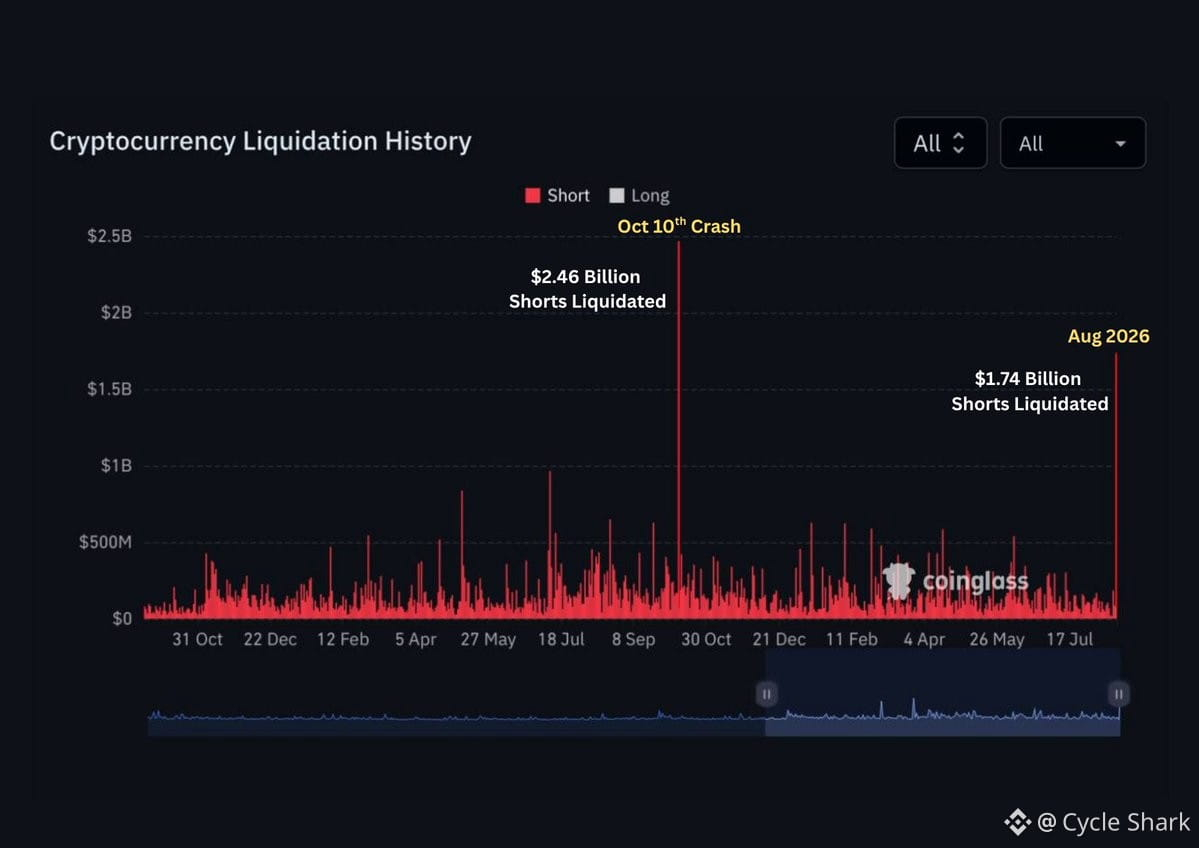Click the $2B y-axis label

116,313
